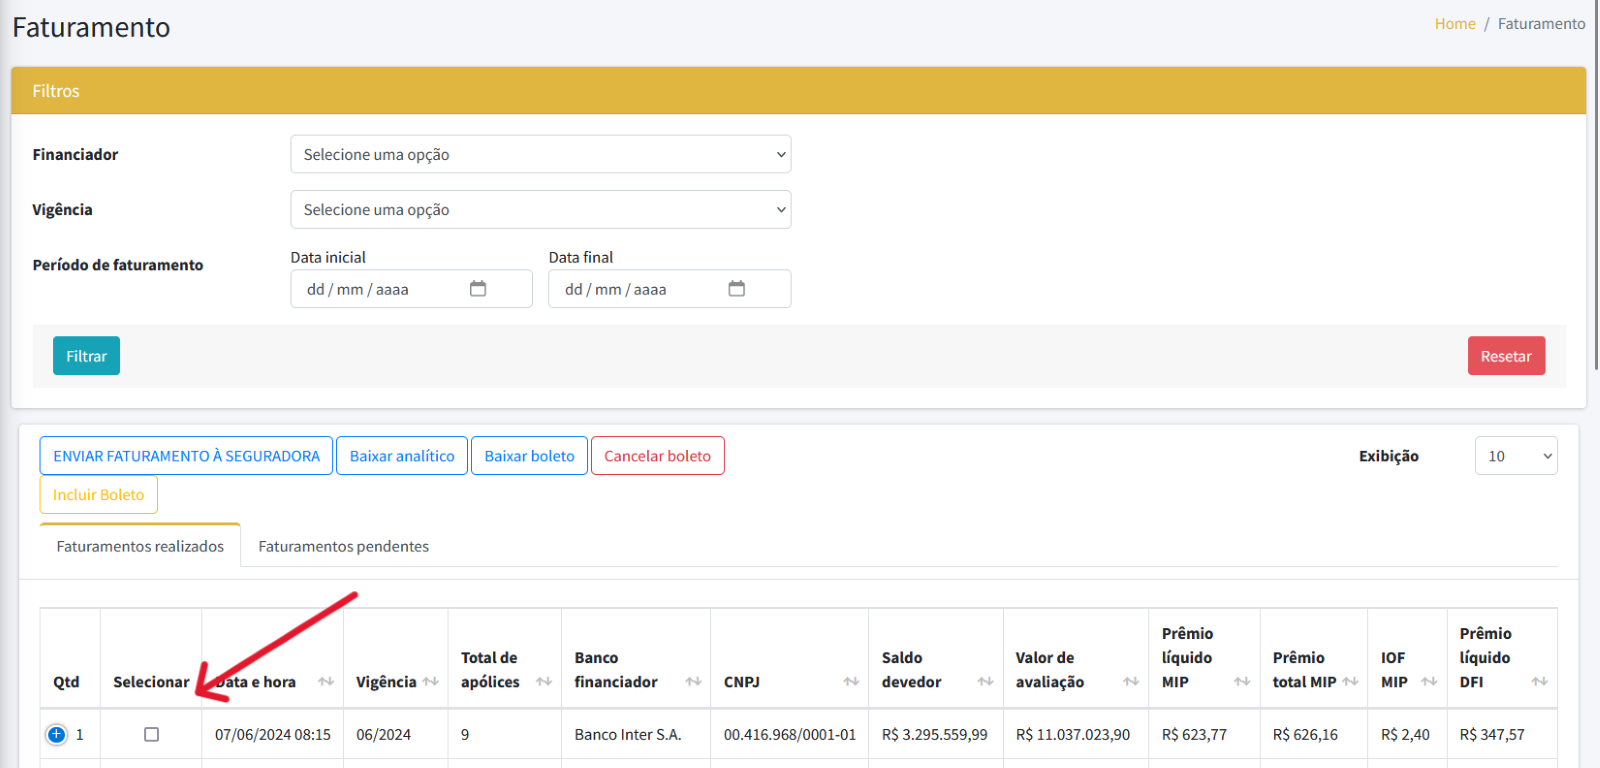Sort by Prêmio líquido MIP arrows
Screen dimensions: 1600x768
(1242, 682)
